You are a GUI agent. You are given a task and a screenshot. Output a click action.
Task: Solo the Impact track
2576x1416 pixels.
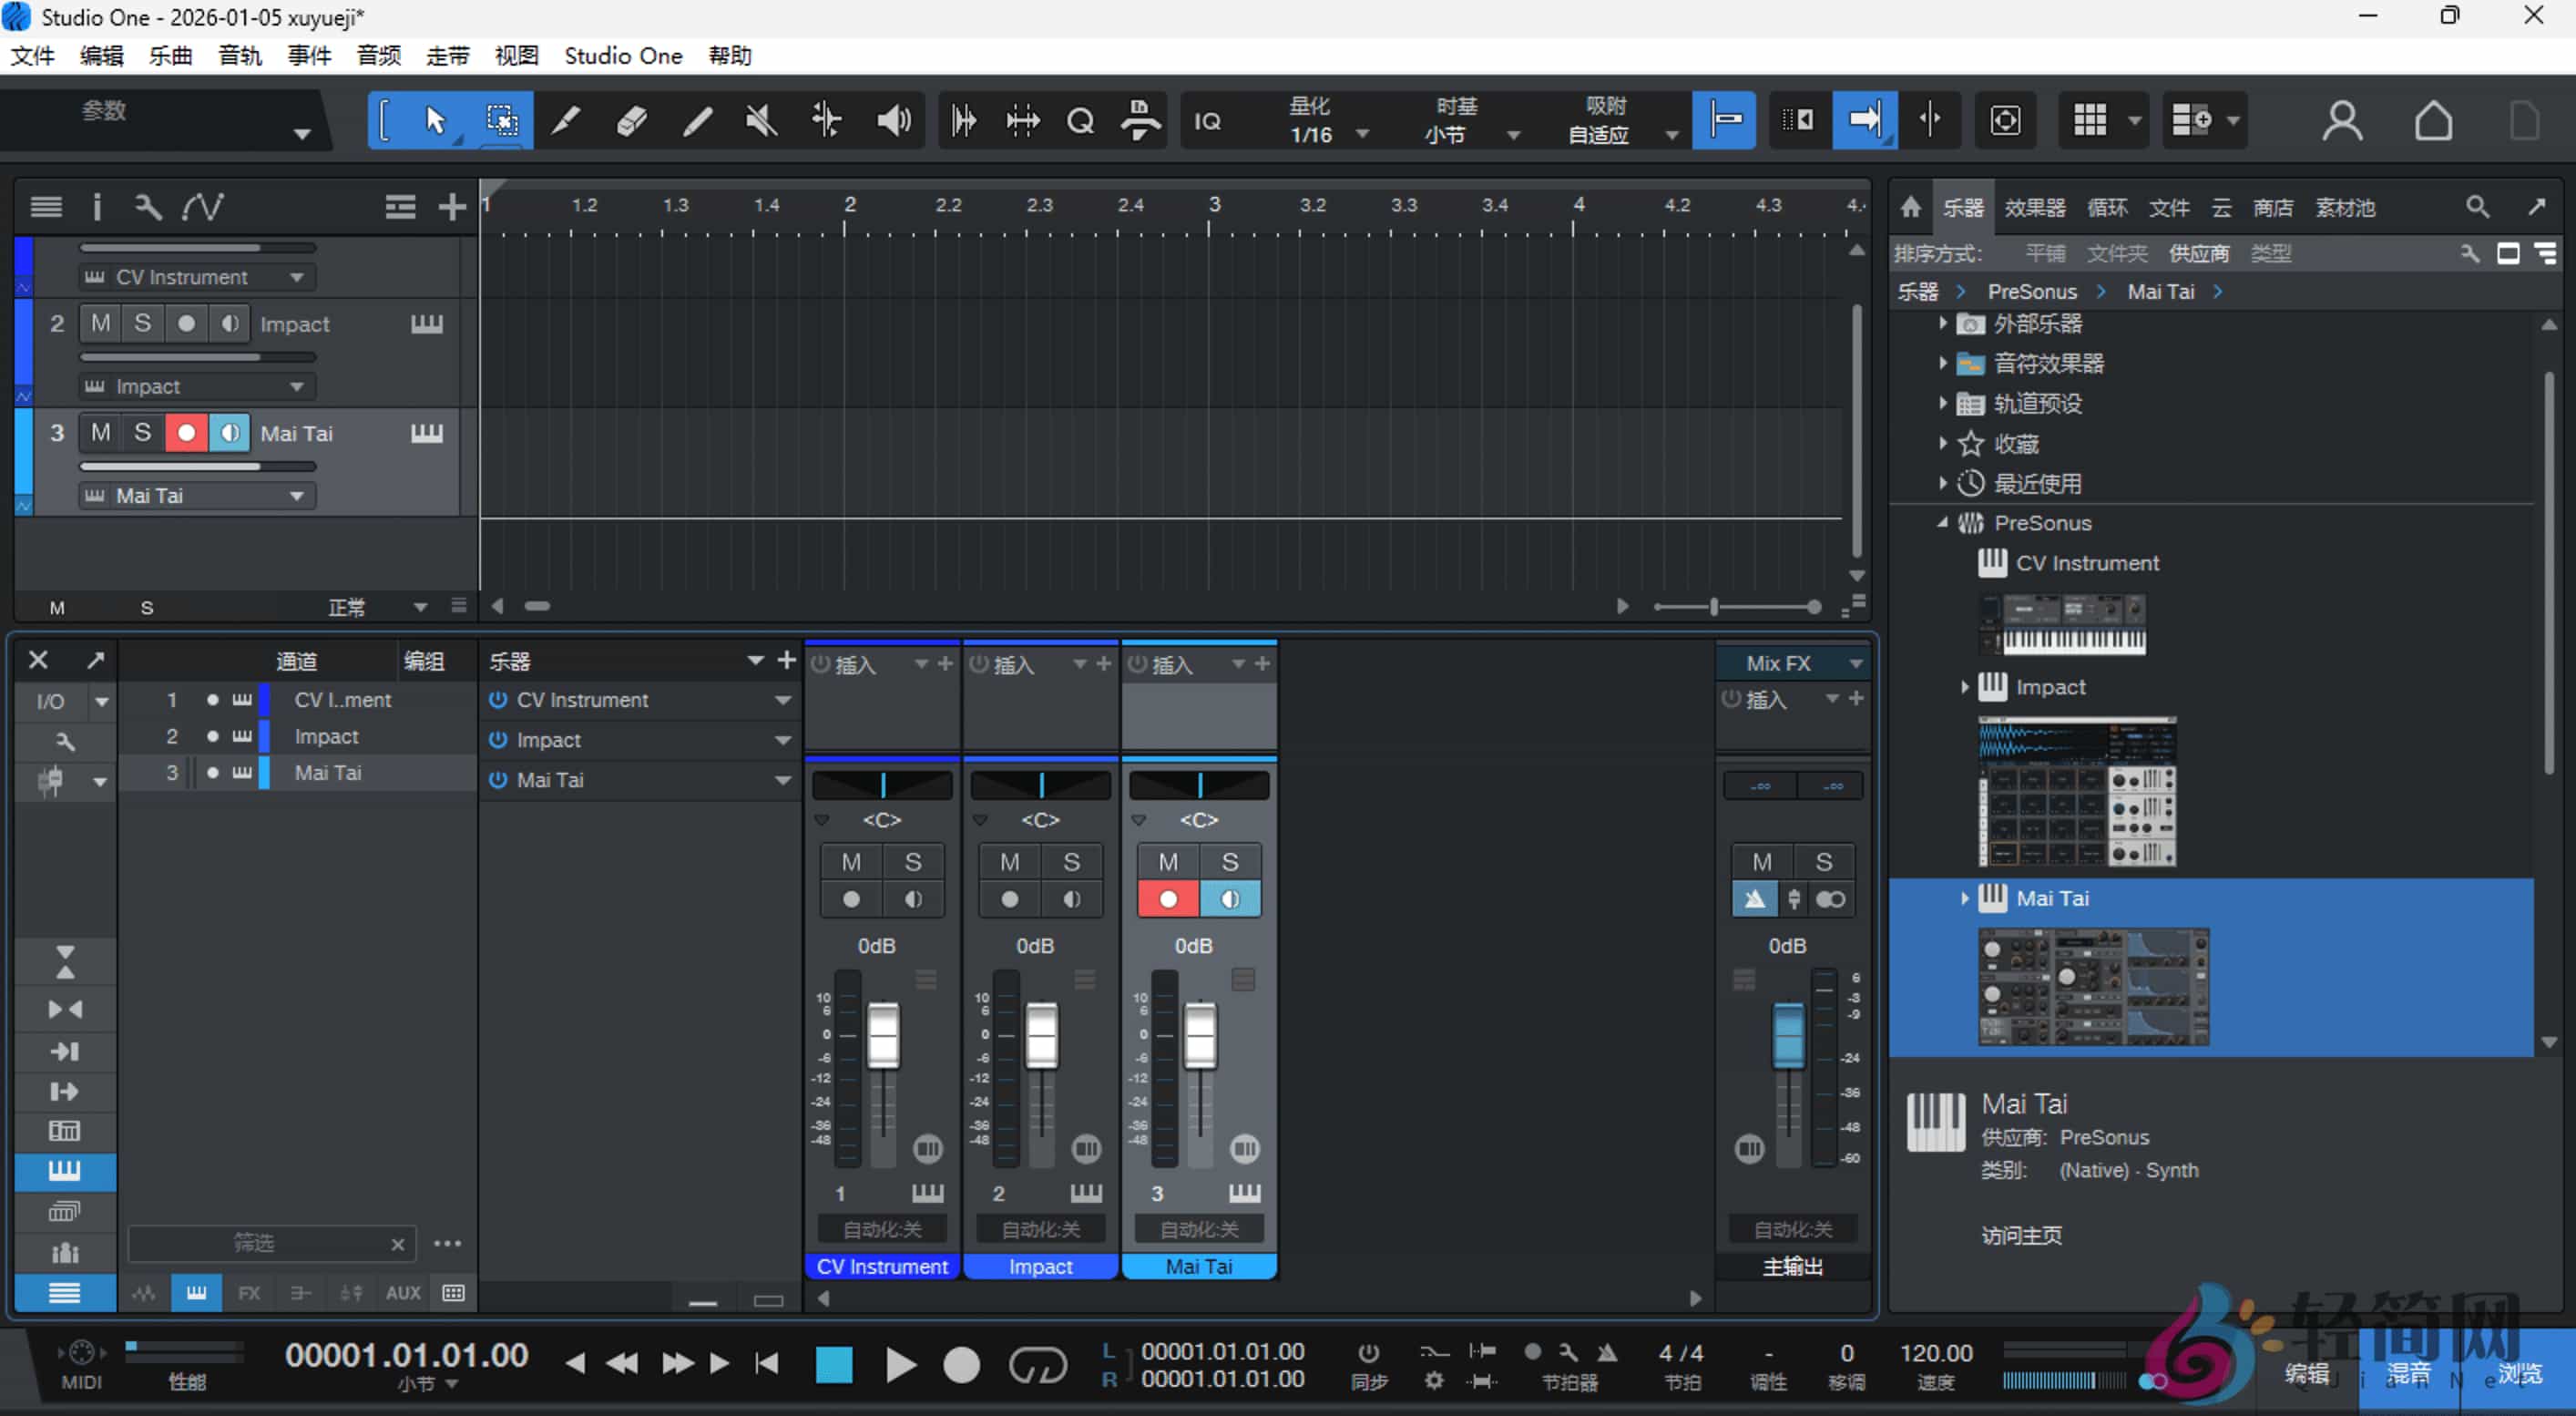pyautogui.click(x=142, y=323)
